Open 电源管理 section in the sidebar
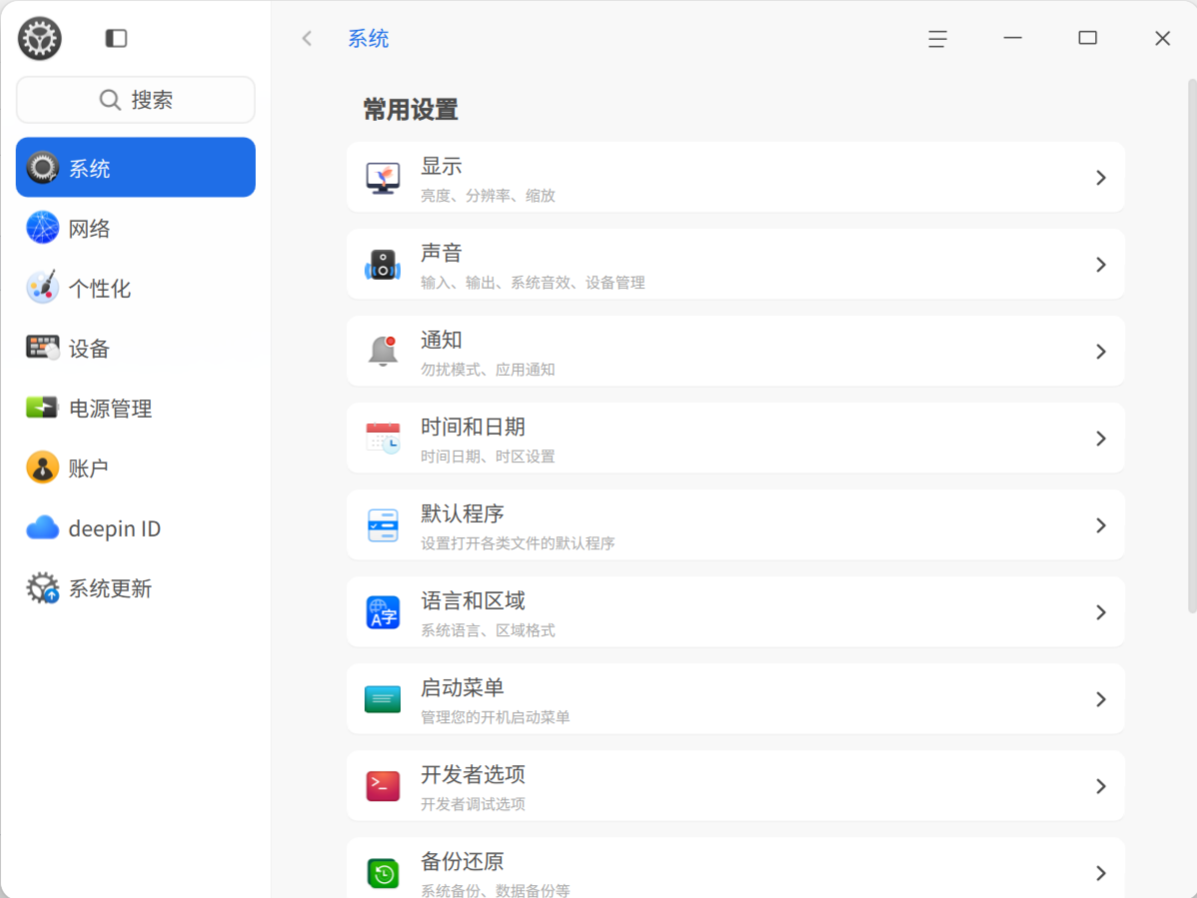Viewport: 1197px width, 898px height. click(136, 408)
